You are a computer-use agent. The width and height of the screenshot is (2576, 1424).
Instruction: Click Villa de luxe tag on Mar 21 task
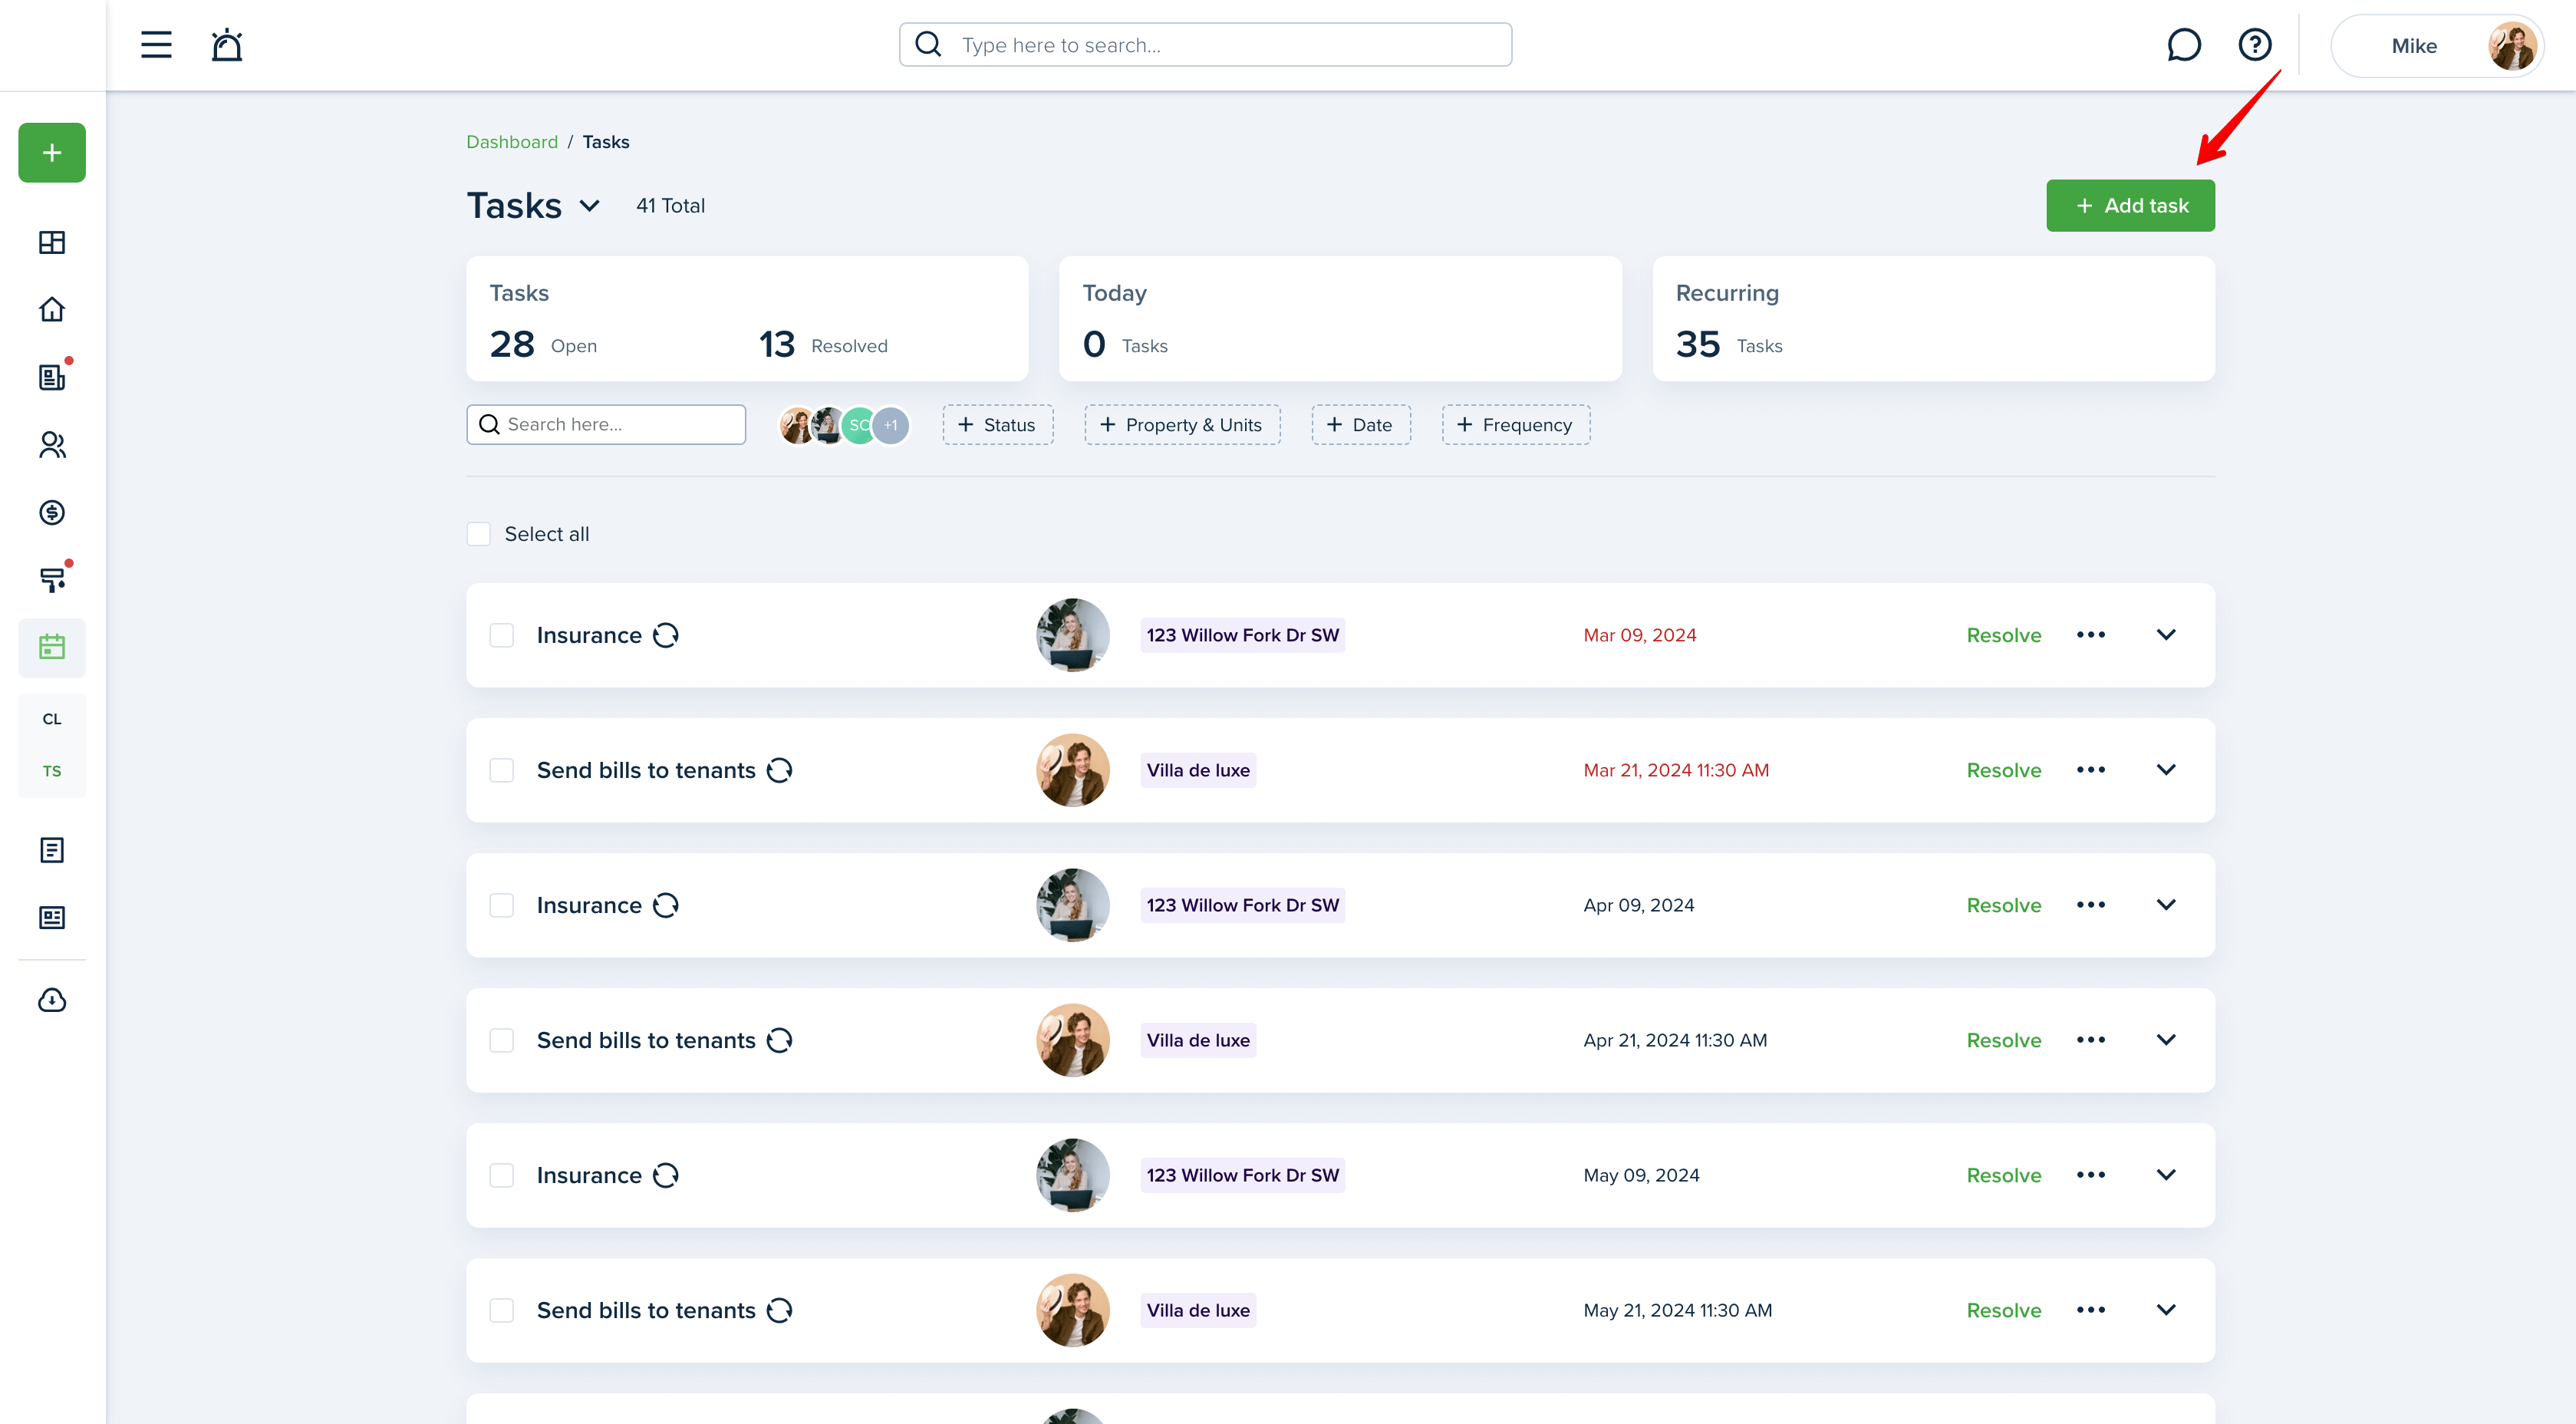1198,770
